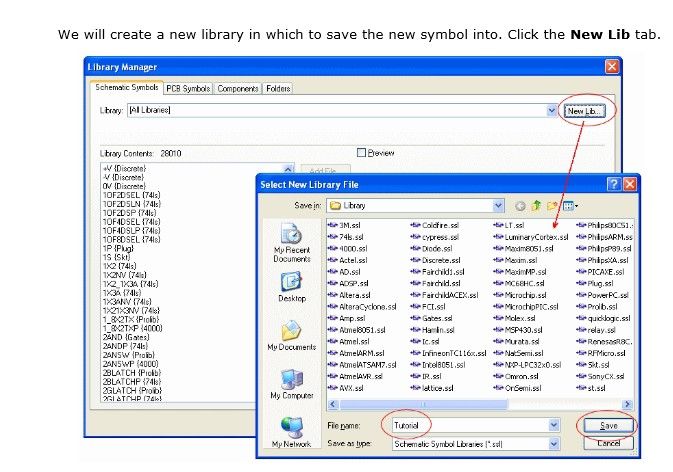Switch to the PCB Symbols tab

point(188,88)
